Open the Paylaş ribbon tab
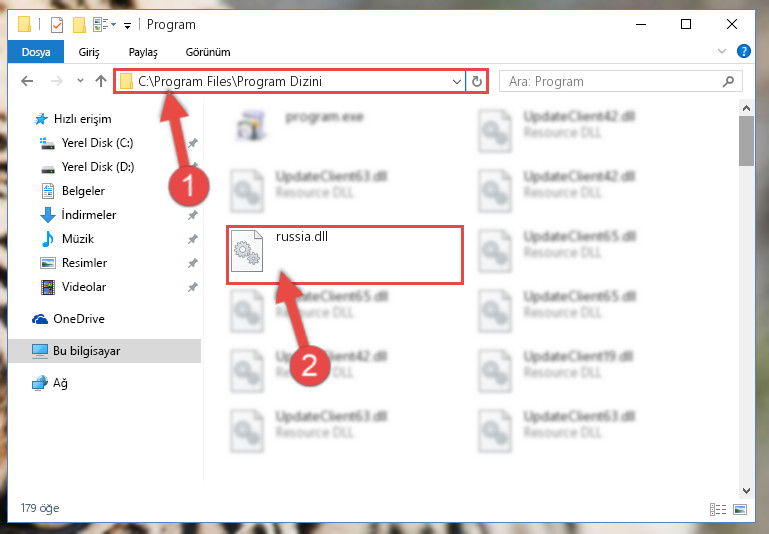 click(x=143, y=52)
